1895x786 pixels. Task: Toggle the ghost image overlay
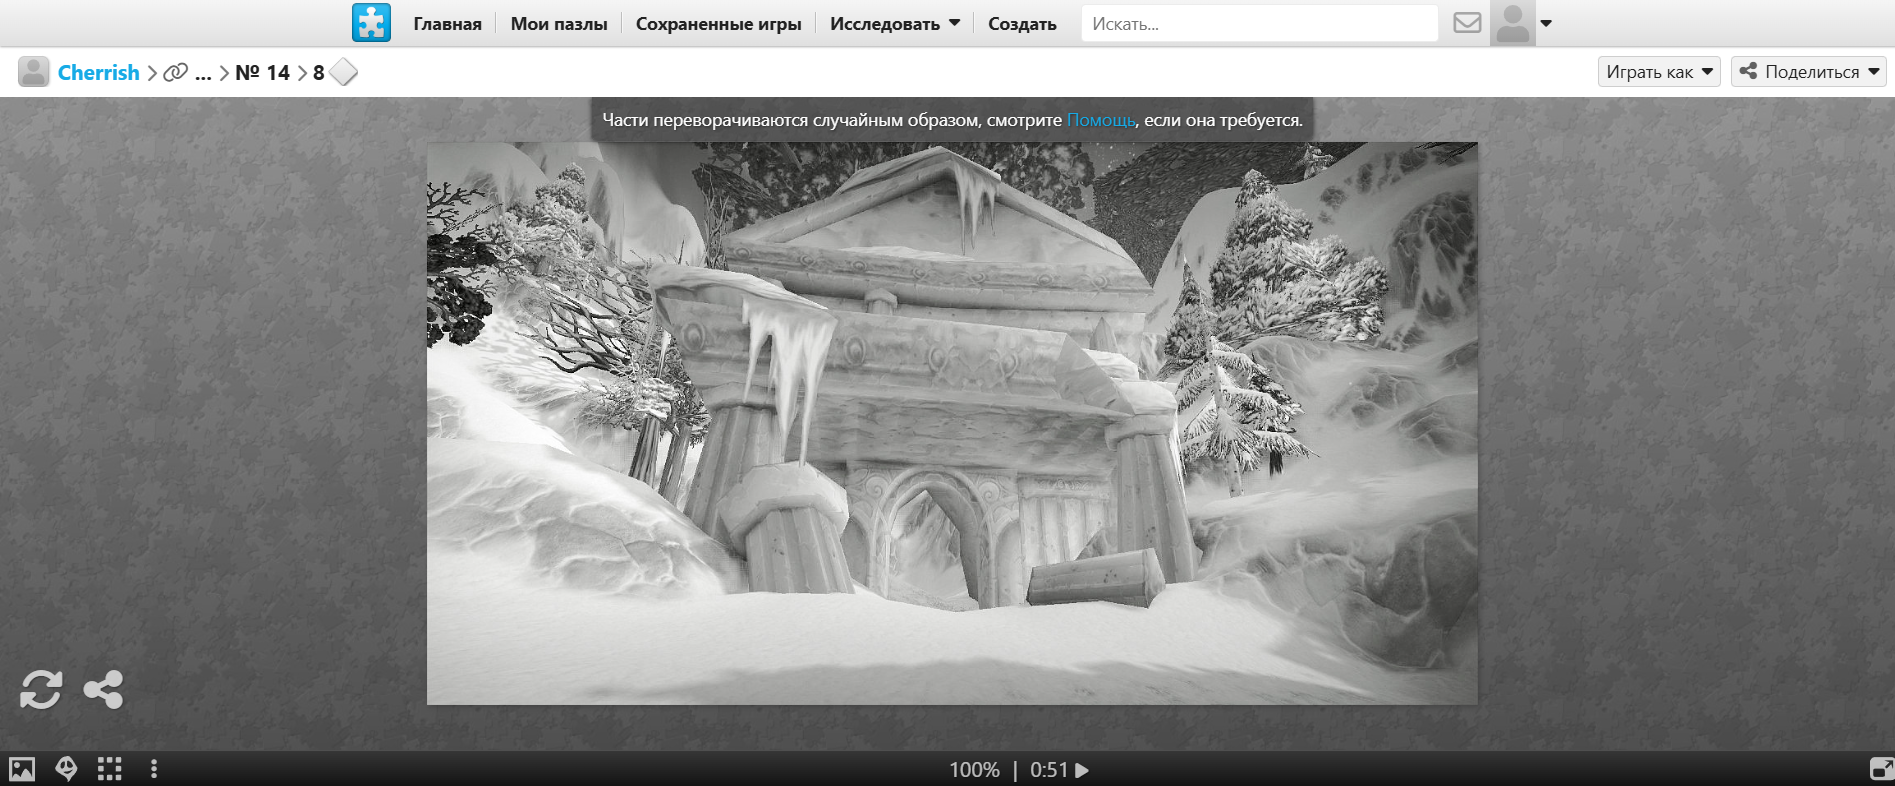pos(66,769)
